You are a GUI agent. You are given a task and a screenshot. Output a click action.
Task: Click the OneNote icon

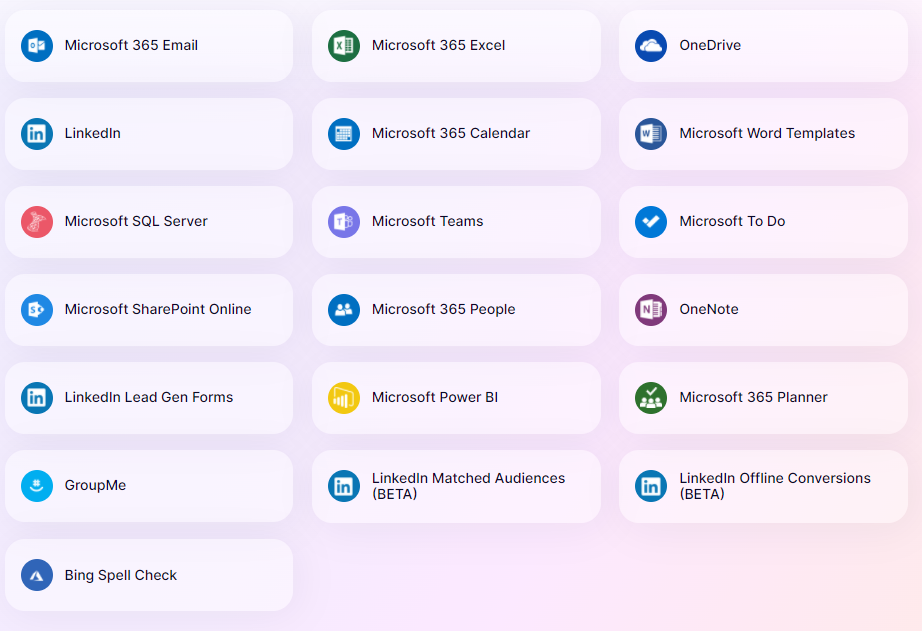[x=650, y=309]
